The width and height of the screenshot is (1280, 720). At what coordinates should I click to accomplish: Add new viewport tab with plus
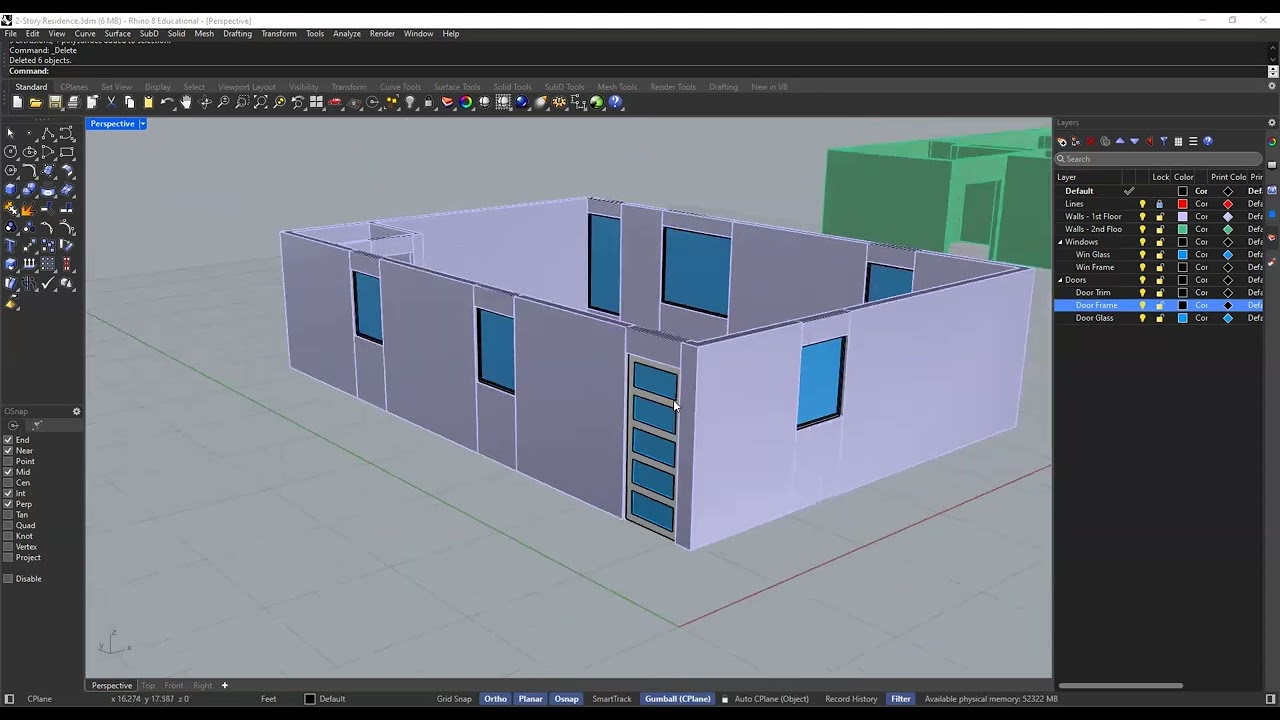pyautogui.click(x=224, y=686)
